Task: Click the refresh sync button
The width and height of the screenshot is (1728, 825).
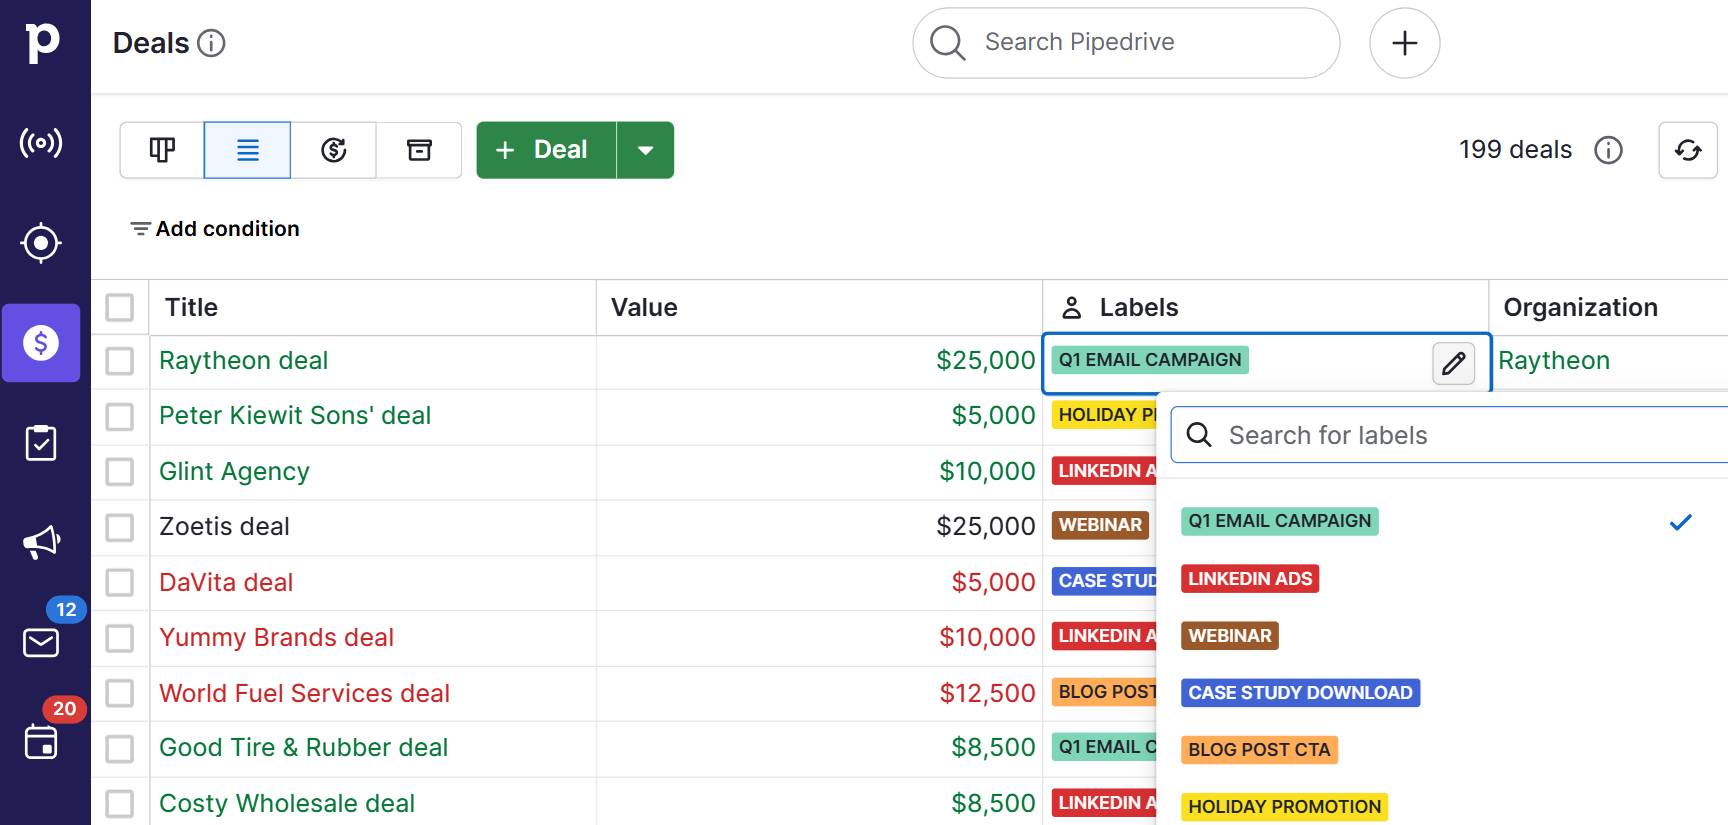Action: click(x=1688, y=150)
